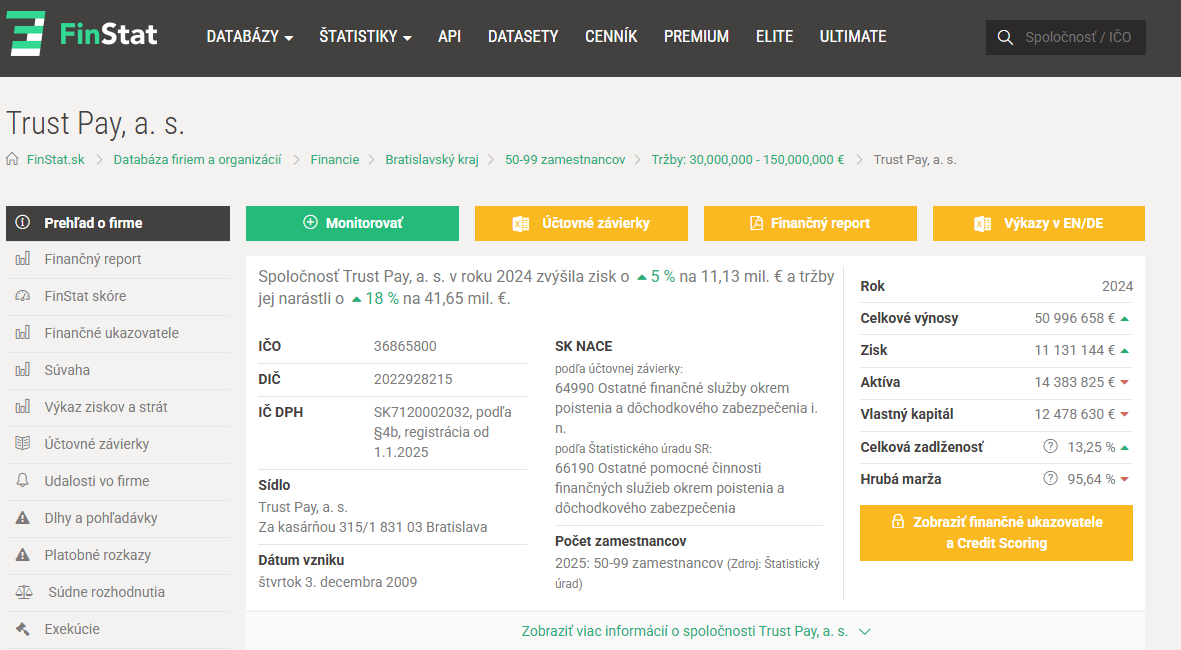Click the warning icon beside Dlhy a pohľadávky
The image size is (1181, 650).
23,517
